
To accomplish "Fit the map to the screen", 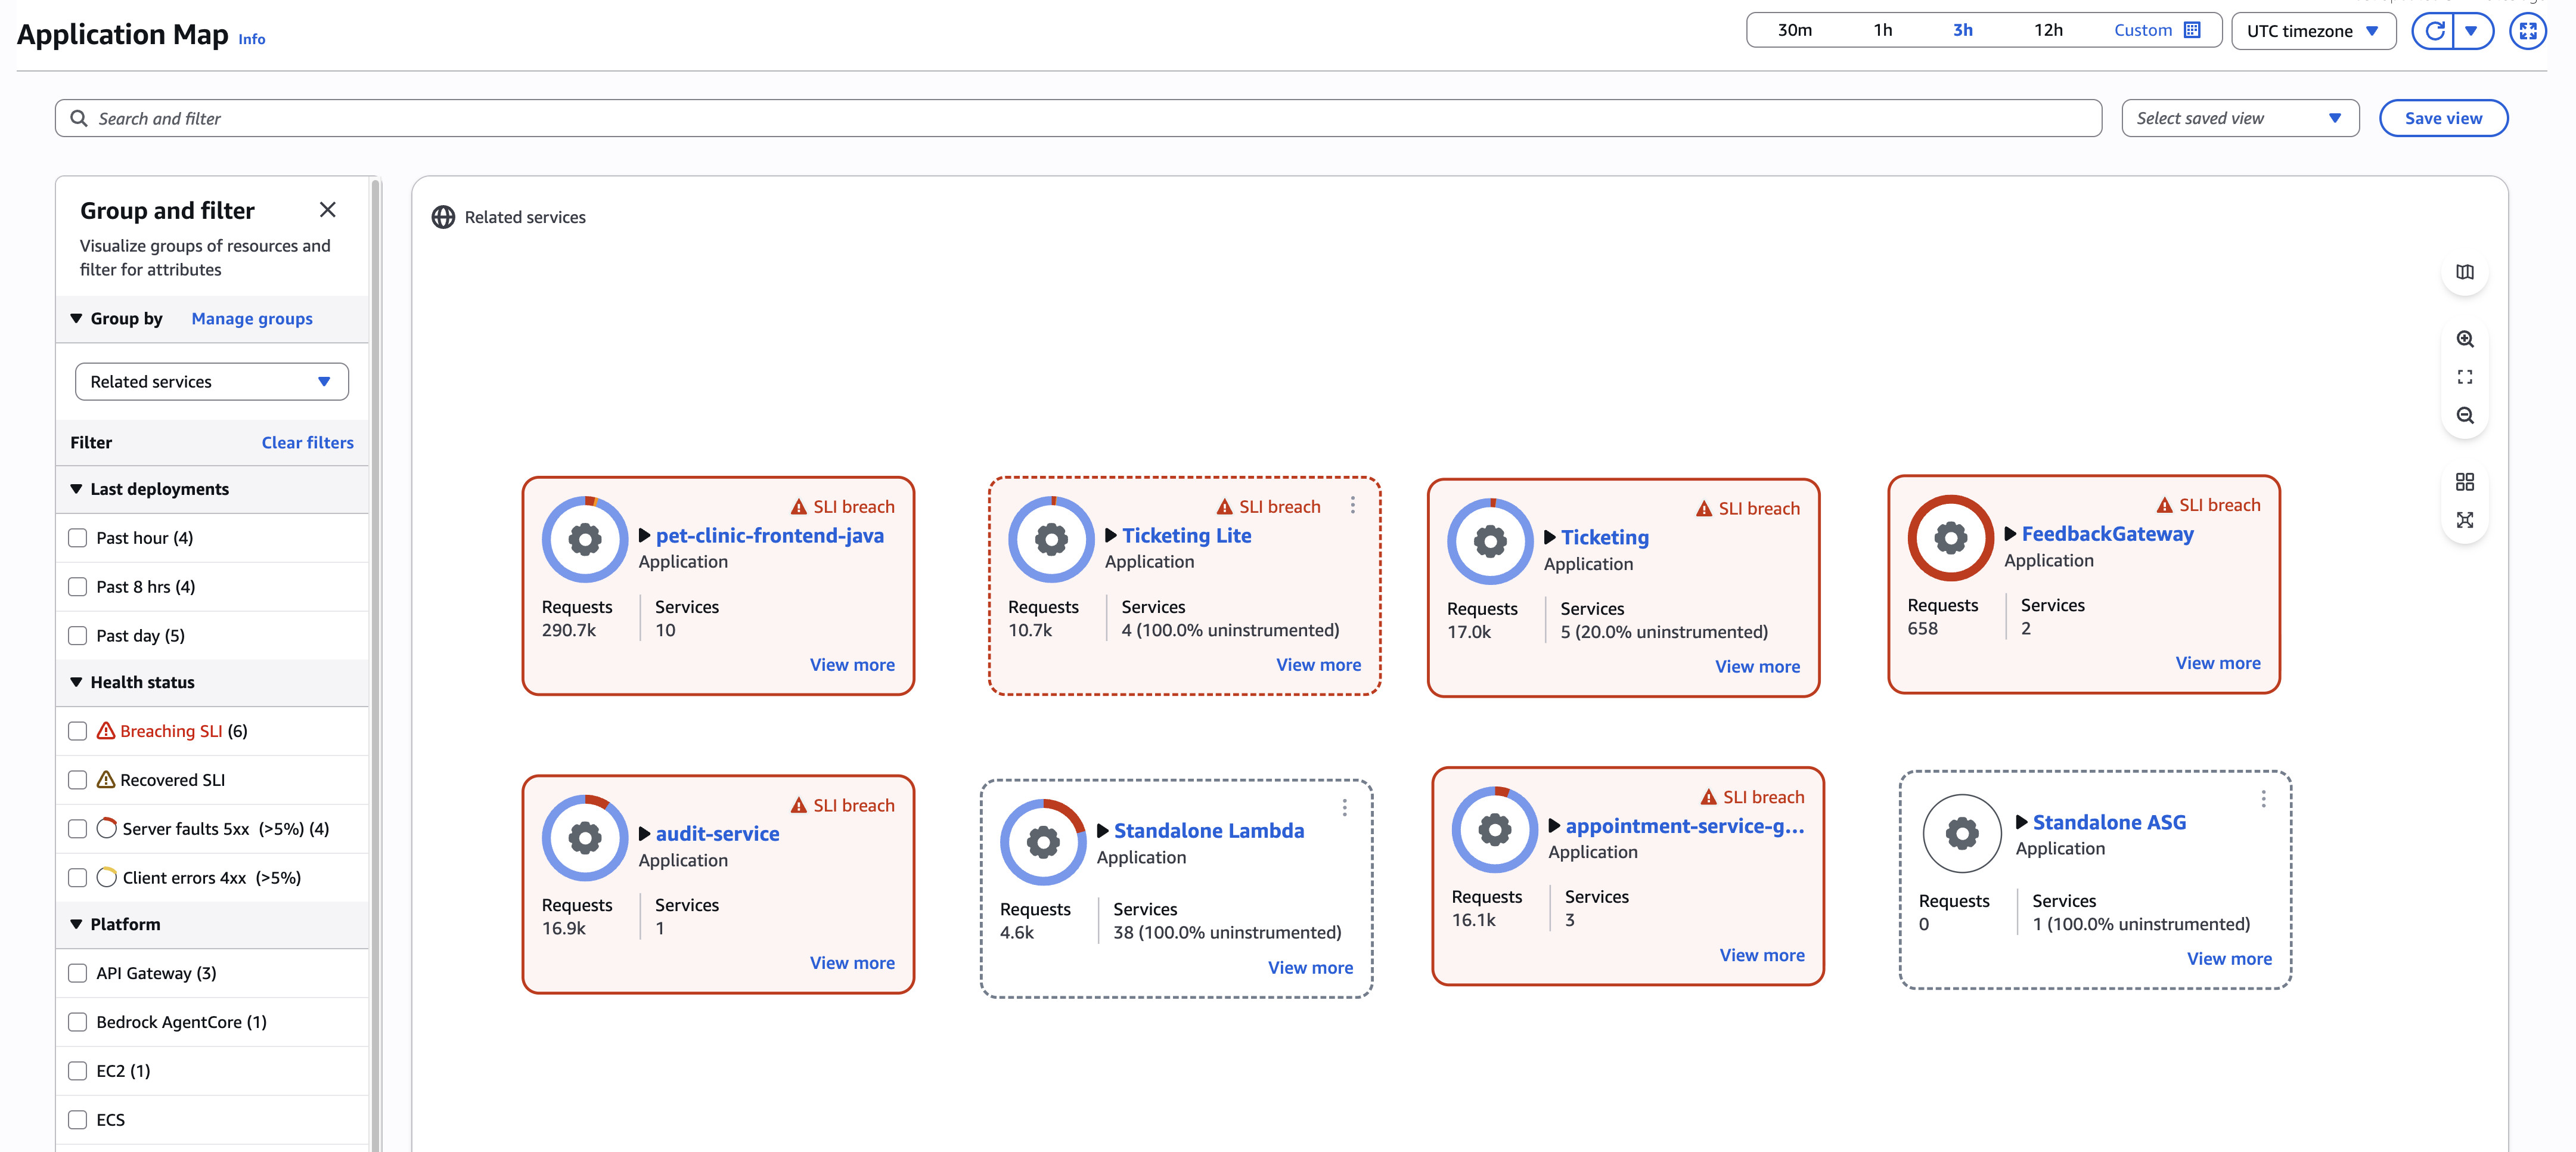I will 2465,377.
